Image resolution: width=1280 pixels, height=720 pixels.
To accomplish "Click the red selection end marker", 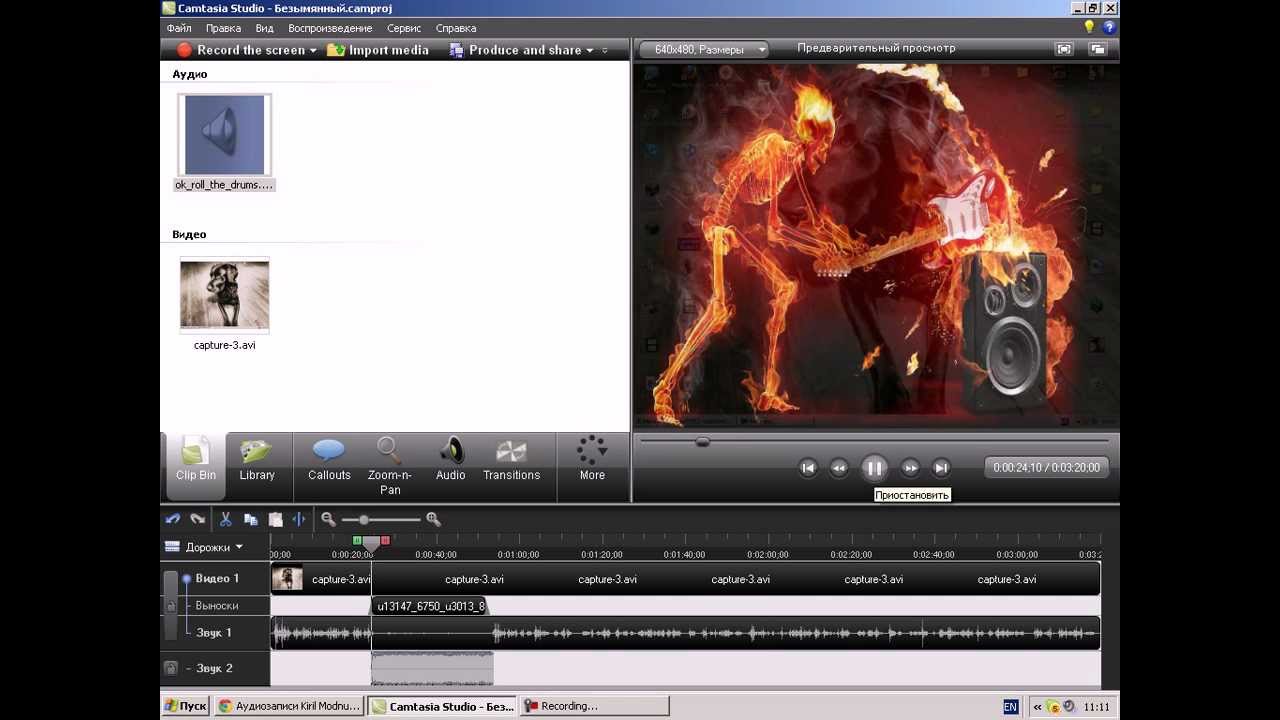I will point(385,540).
